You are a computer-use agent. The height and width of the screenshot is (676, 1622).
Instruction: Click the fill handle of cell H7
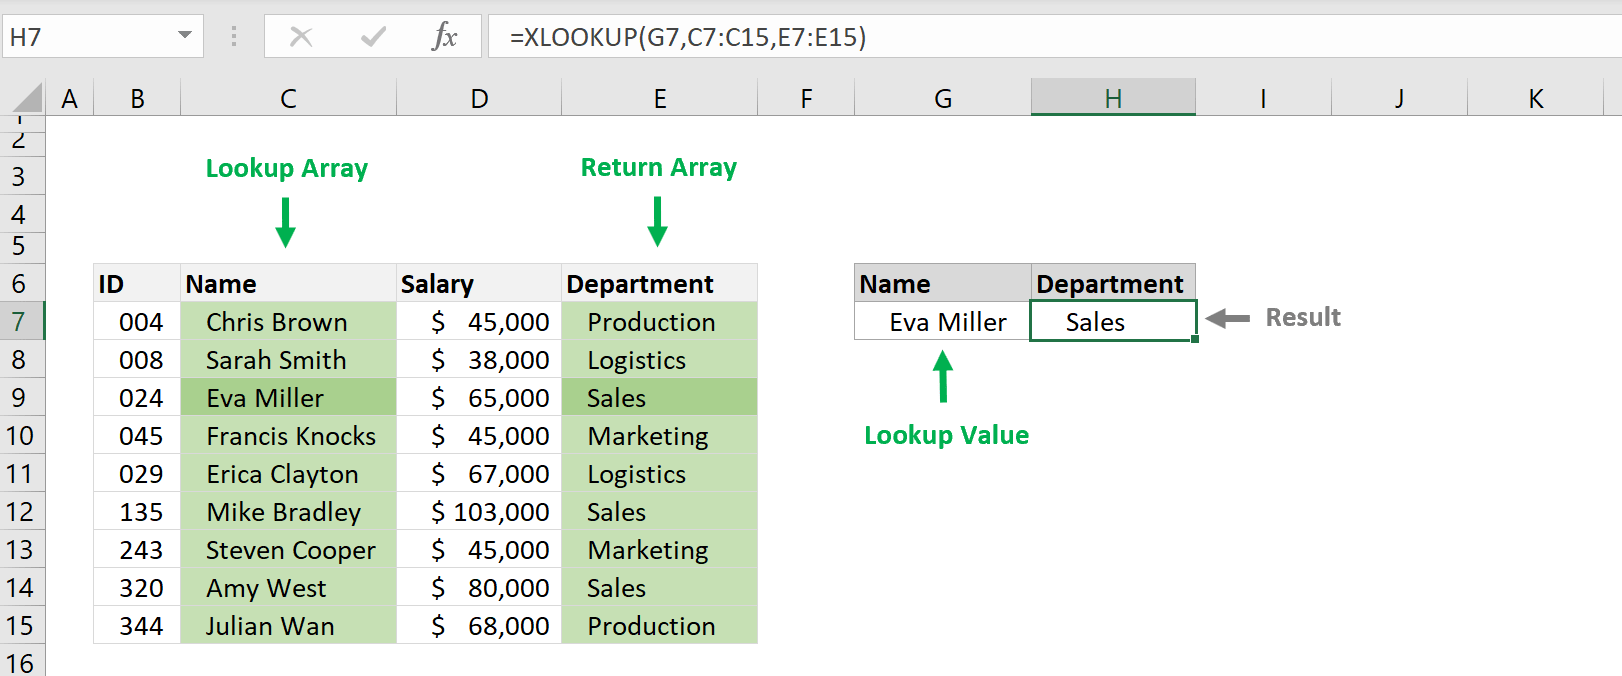pos(1195,340)
